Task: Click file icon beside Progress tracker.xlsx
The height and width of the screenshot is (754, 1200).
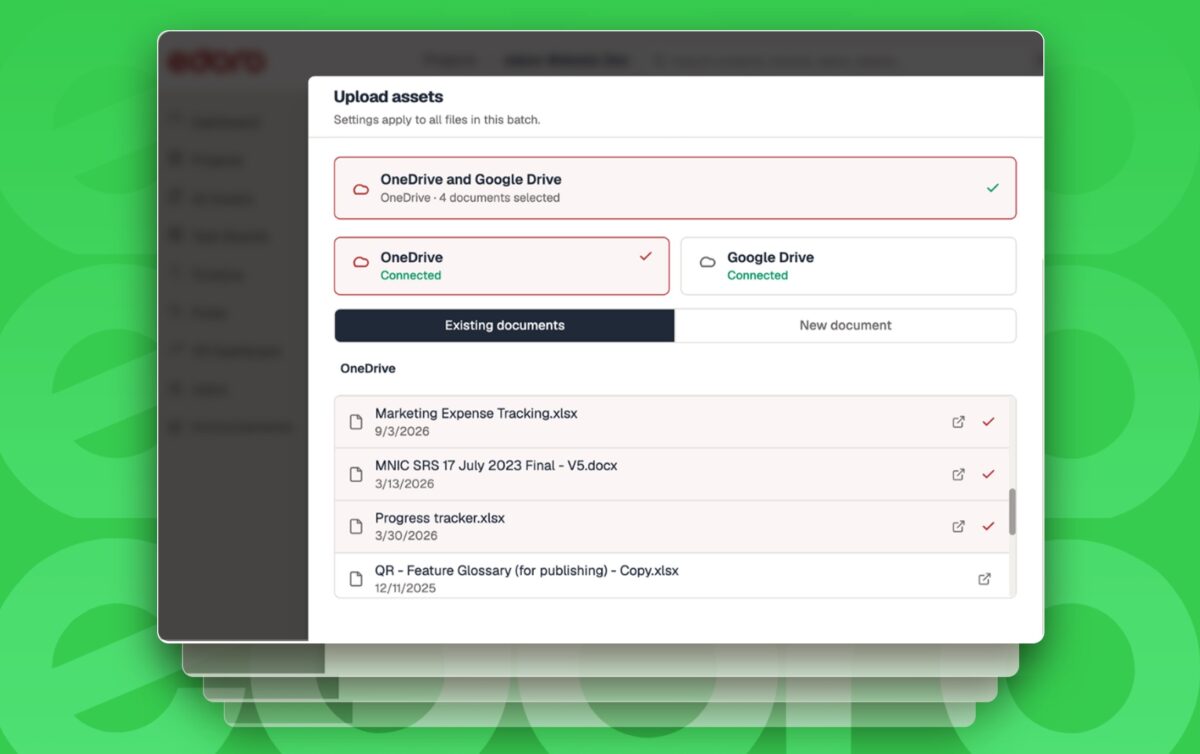Action: tap(355, 526)
